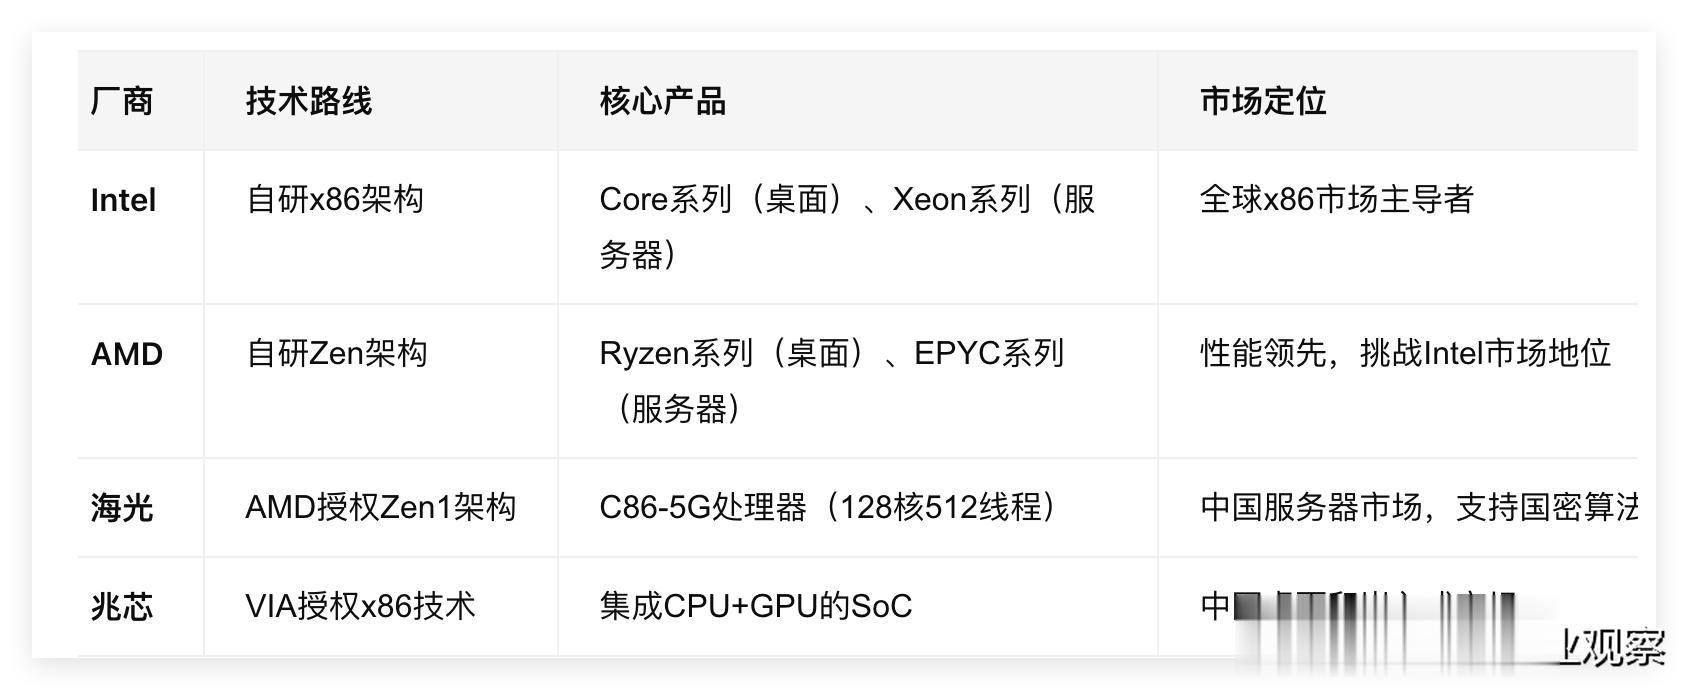Select the 自研x86架构 cell
The image size is (1688, 690).
click(334, 200)
